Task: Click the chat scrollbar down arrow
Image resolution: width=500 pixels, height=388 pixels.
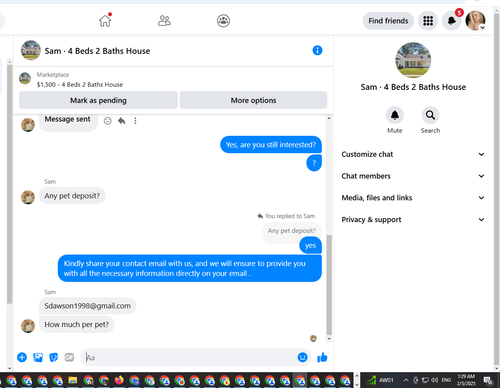Action: pos(329,339)
